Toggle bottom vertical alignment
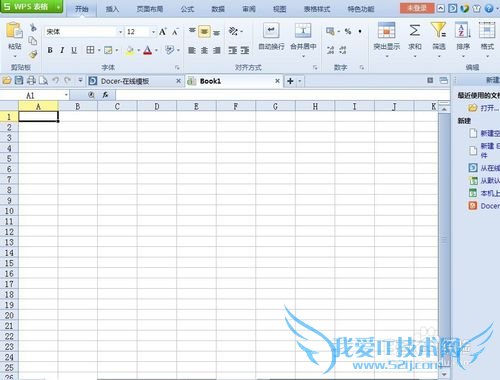 pos(217,32)
